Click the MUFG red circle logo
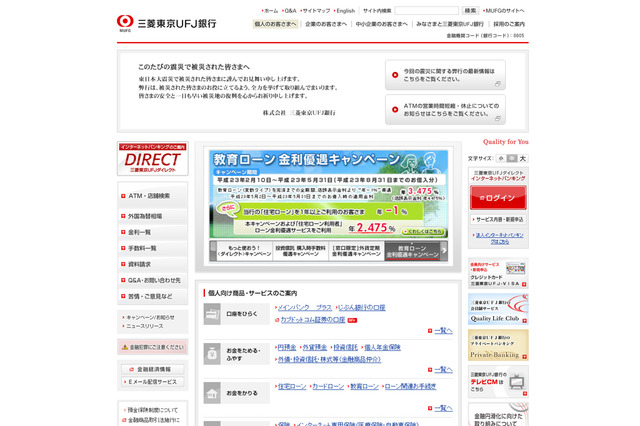This screenshot has height=426, width=640. pyautogui.click(x=125, y=21)
